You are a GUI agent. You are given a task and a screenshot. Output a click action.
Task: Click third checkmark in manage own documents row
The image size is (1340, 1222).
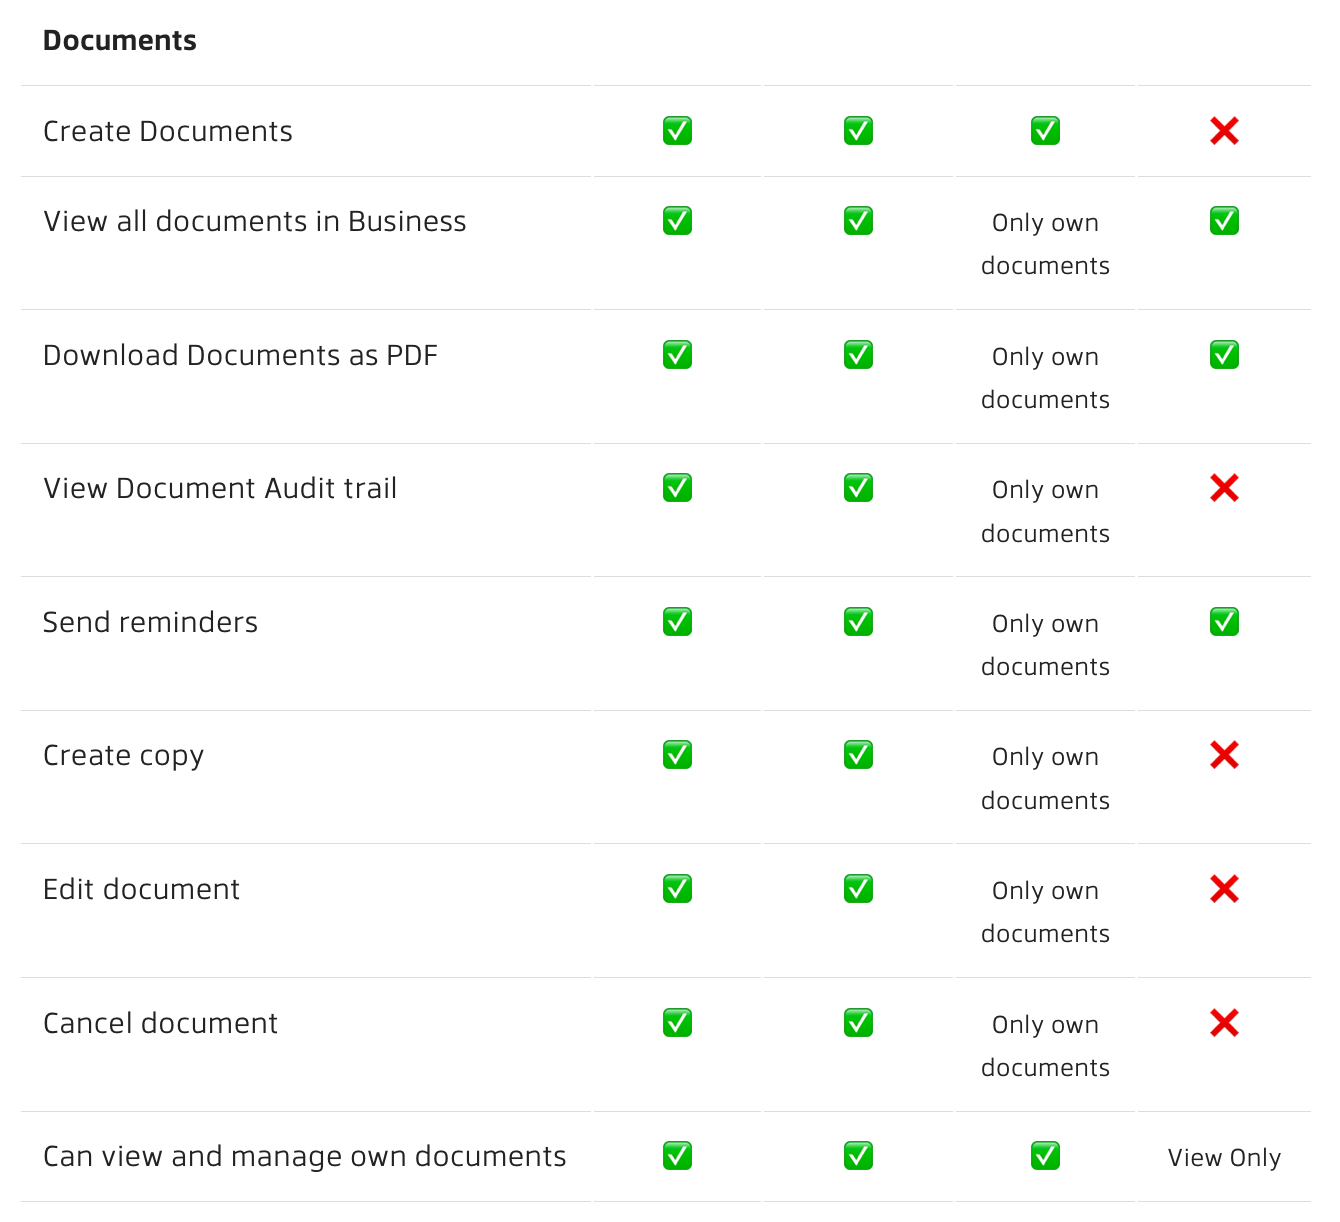pos(1045,1156)
